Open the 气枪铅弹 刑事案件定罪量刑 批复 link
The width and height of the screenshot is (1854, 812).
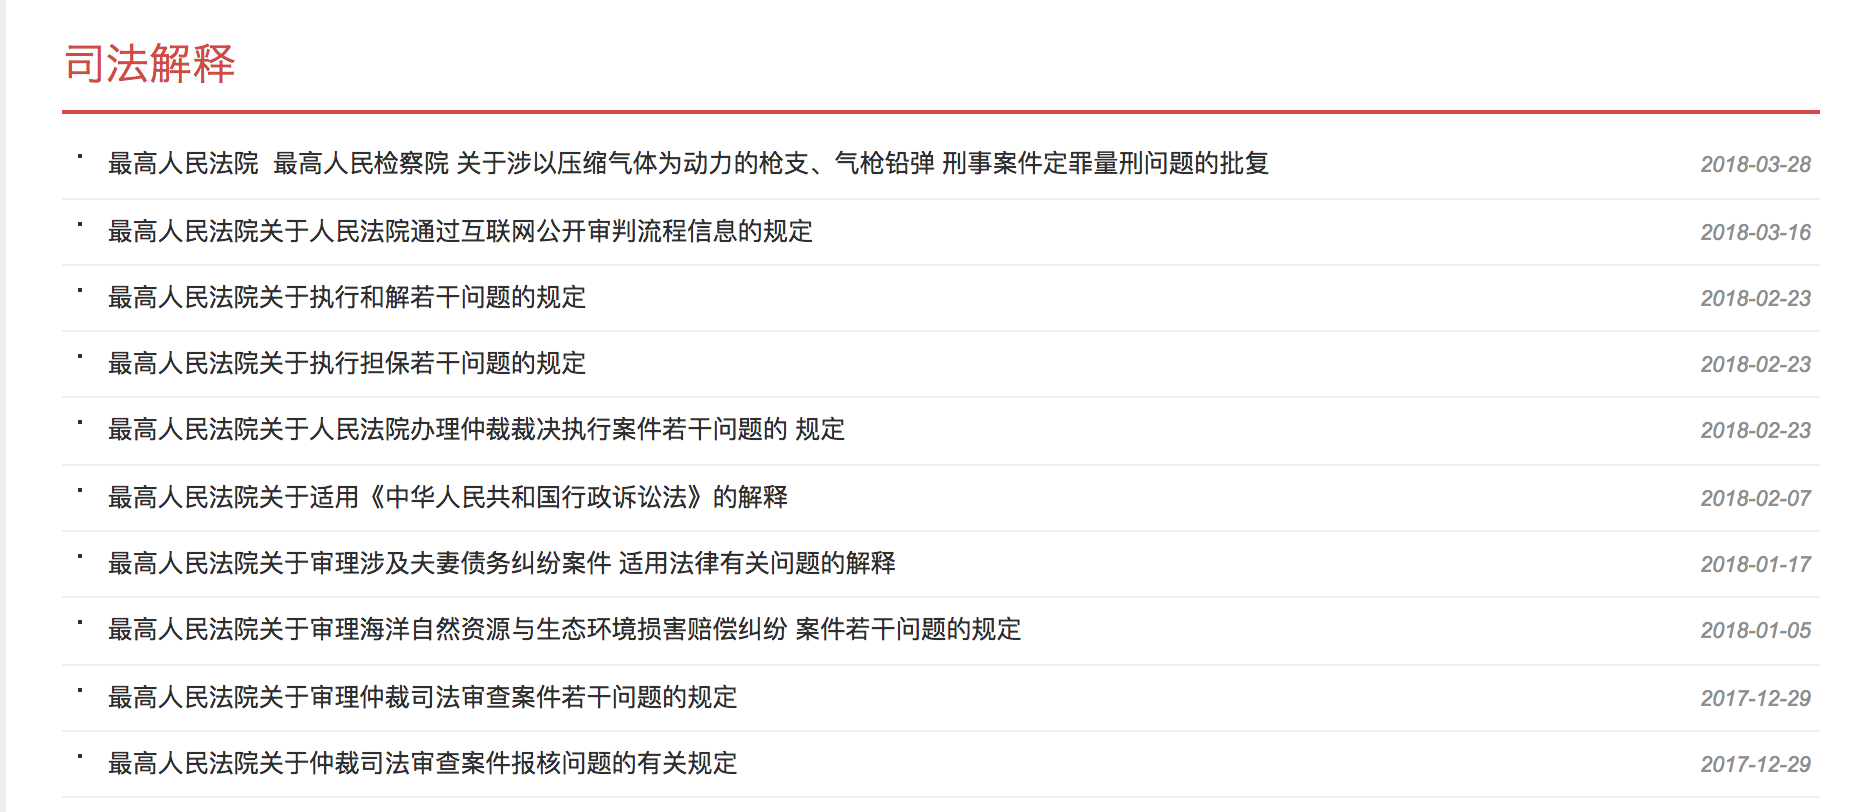[688, 163]
